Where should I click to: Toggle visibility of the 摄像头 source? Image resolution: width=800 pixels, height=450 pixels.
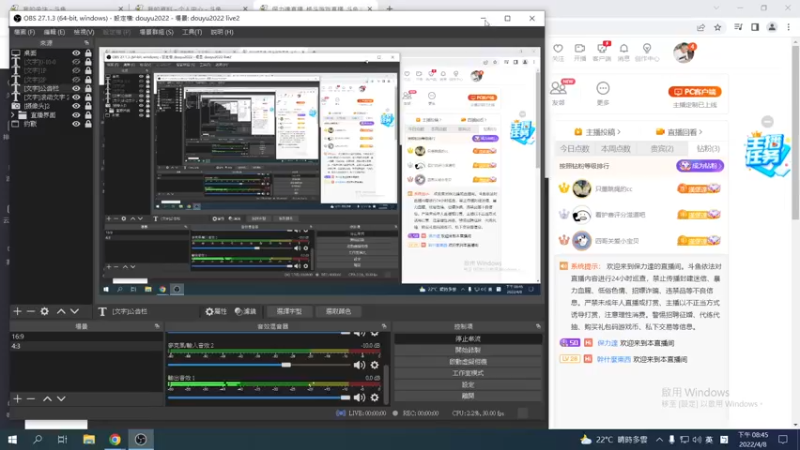[76, 106]
